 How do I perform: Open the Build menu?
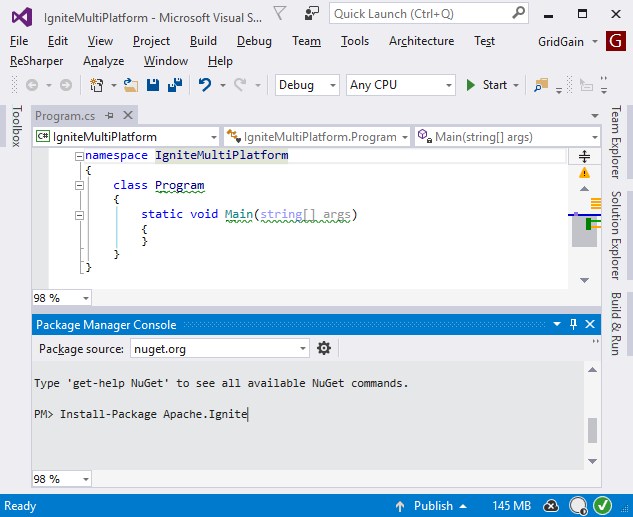point(203,41)
